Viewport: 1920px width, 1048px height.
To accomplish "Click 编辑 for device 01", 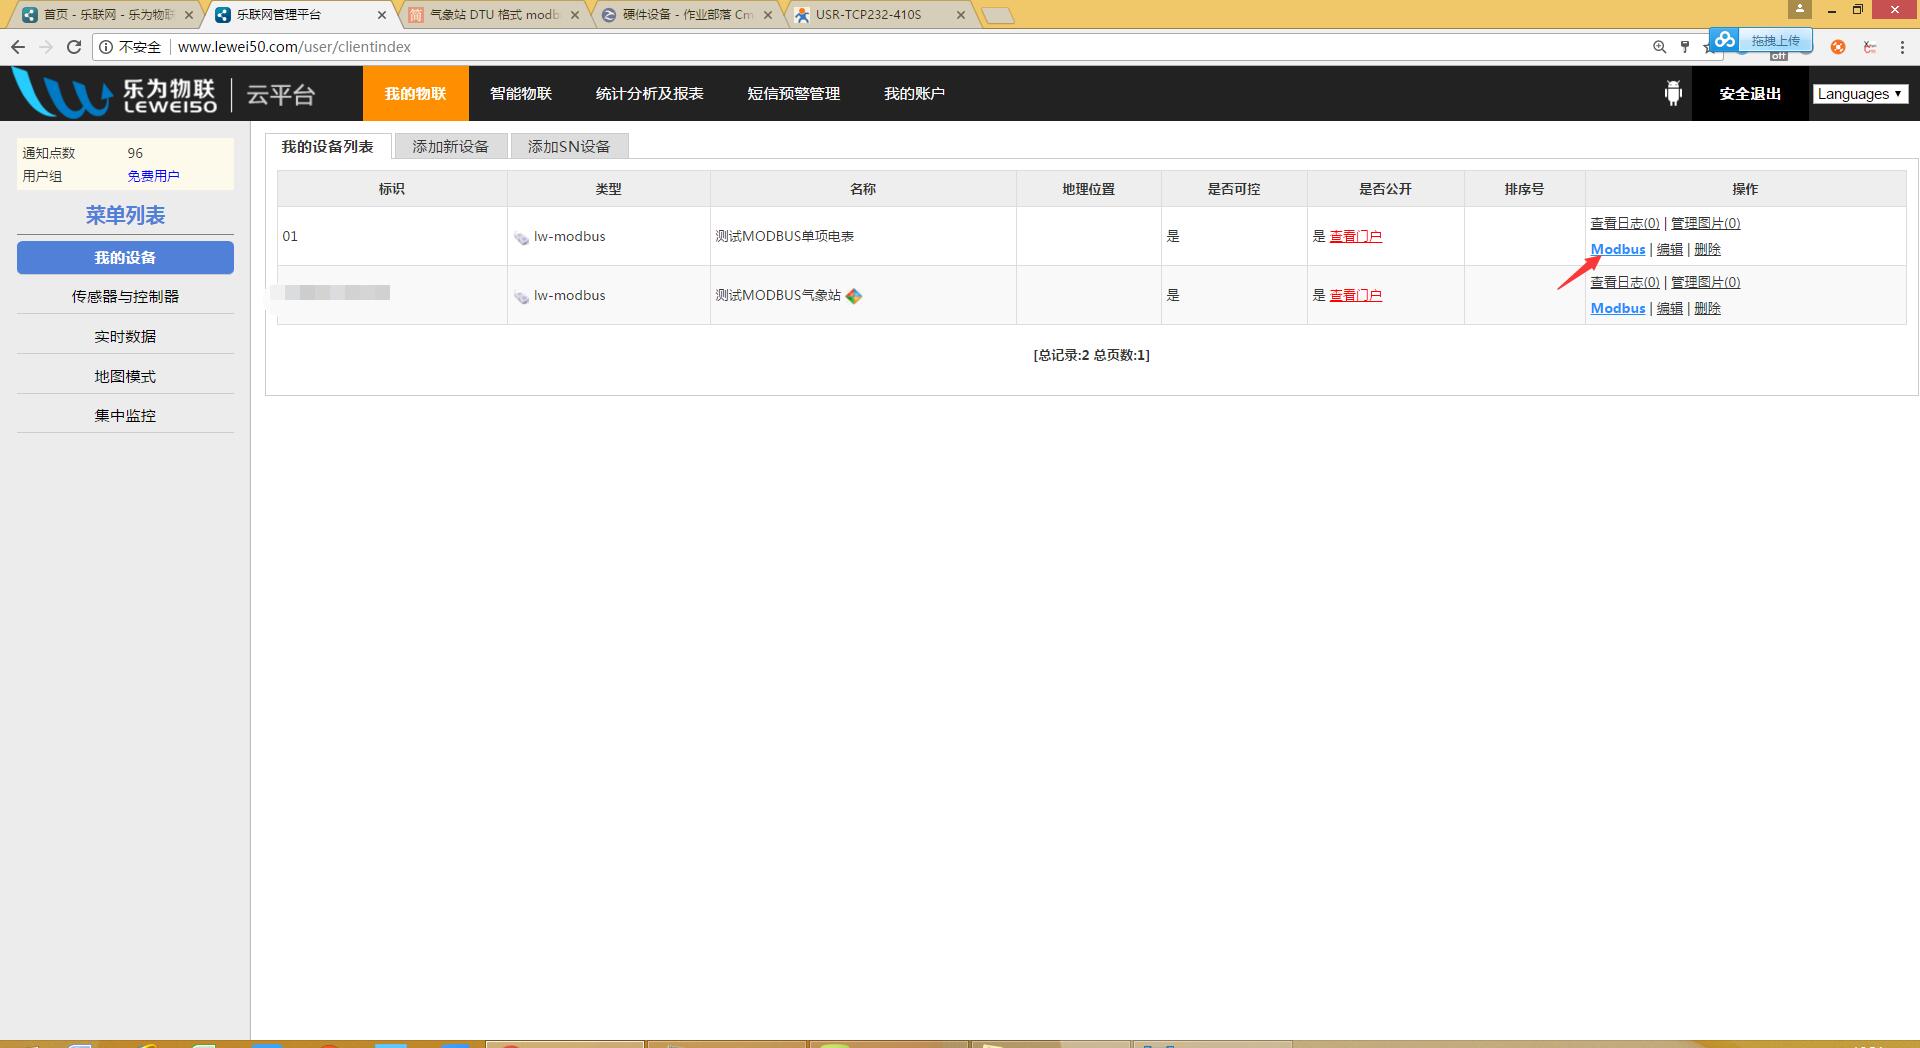I will click(1669, 249).
